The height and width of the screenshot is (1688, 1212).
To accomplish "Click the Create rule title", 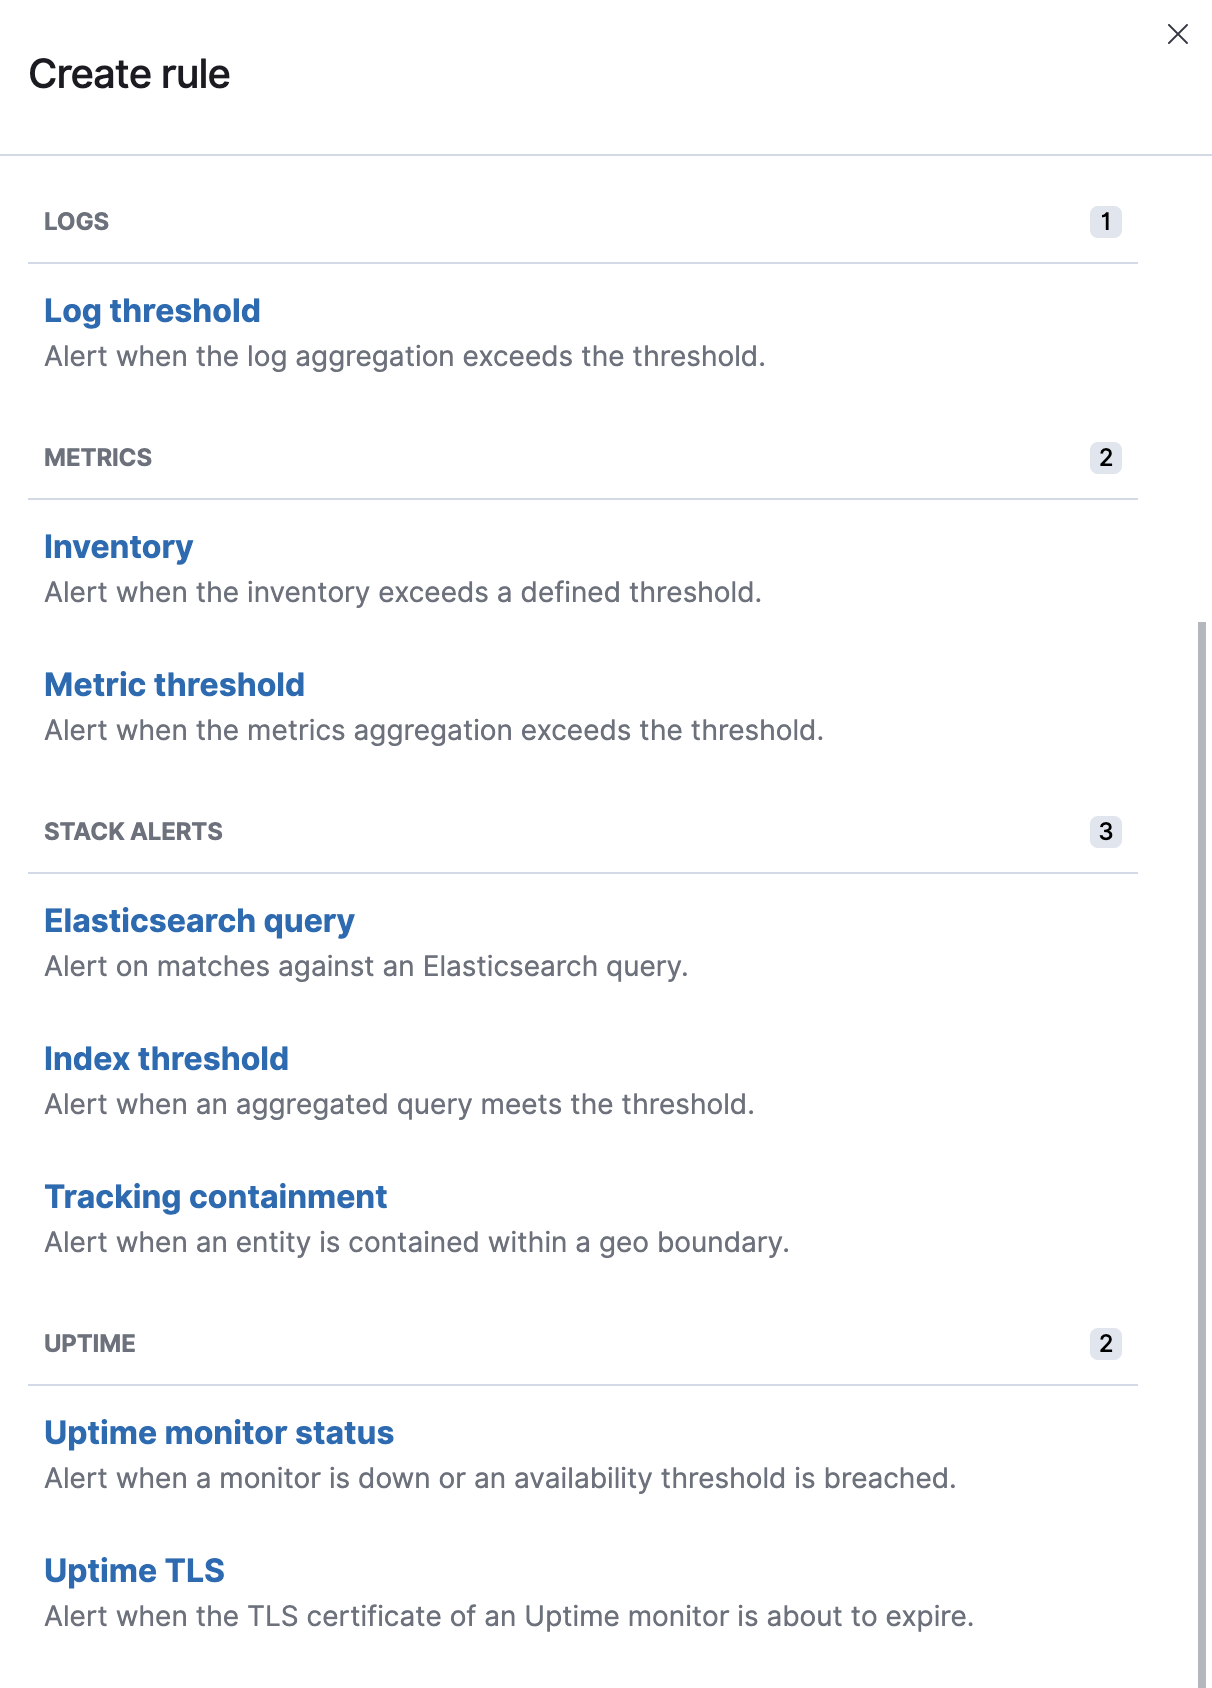I will pyautogui.click(x=129, y=75).
